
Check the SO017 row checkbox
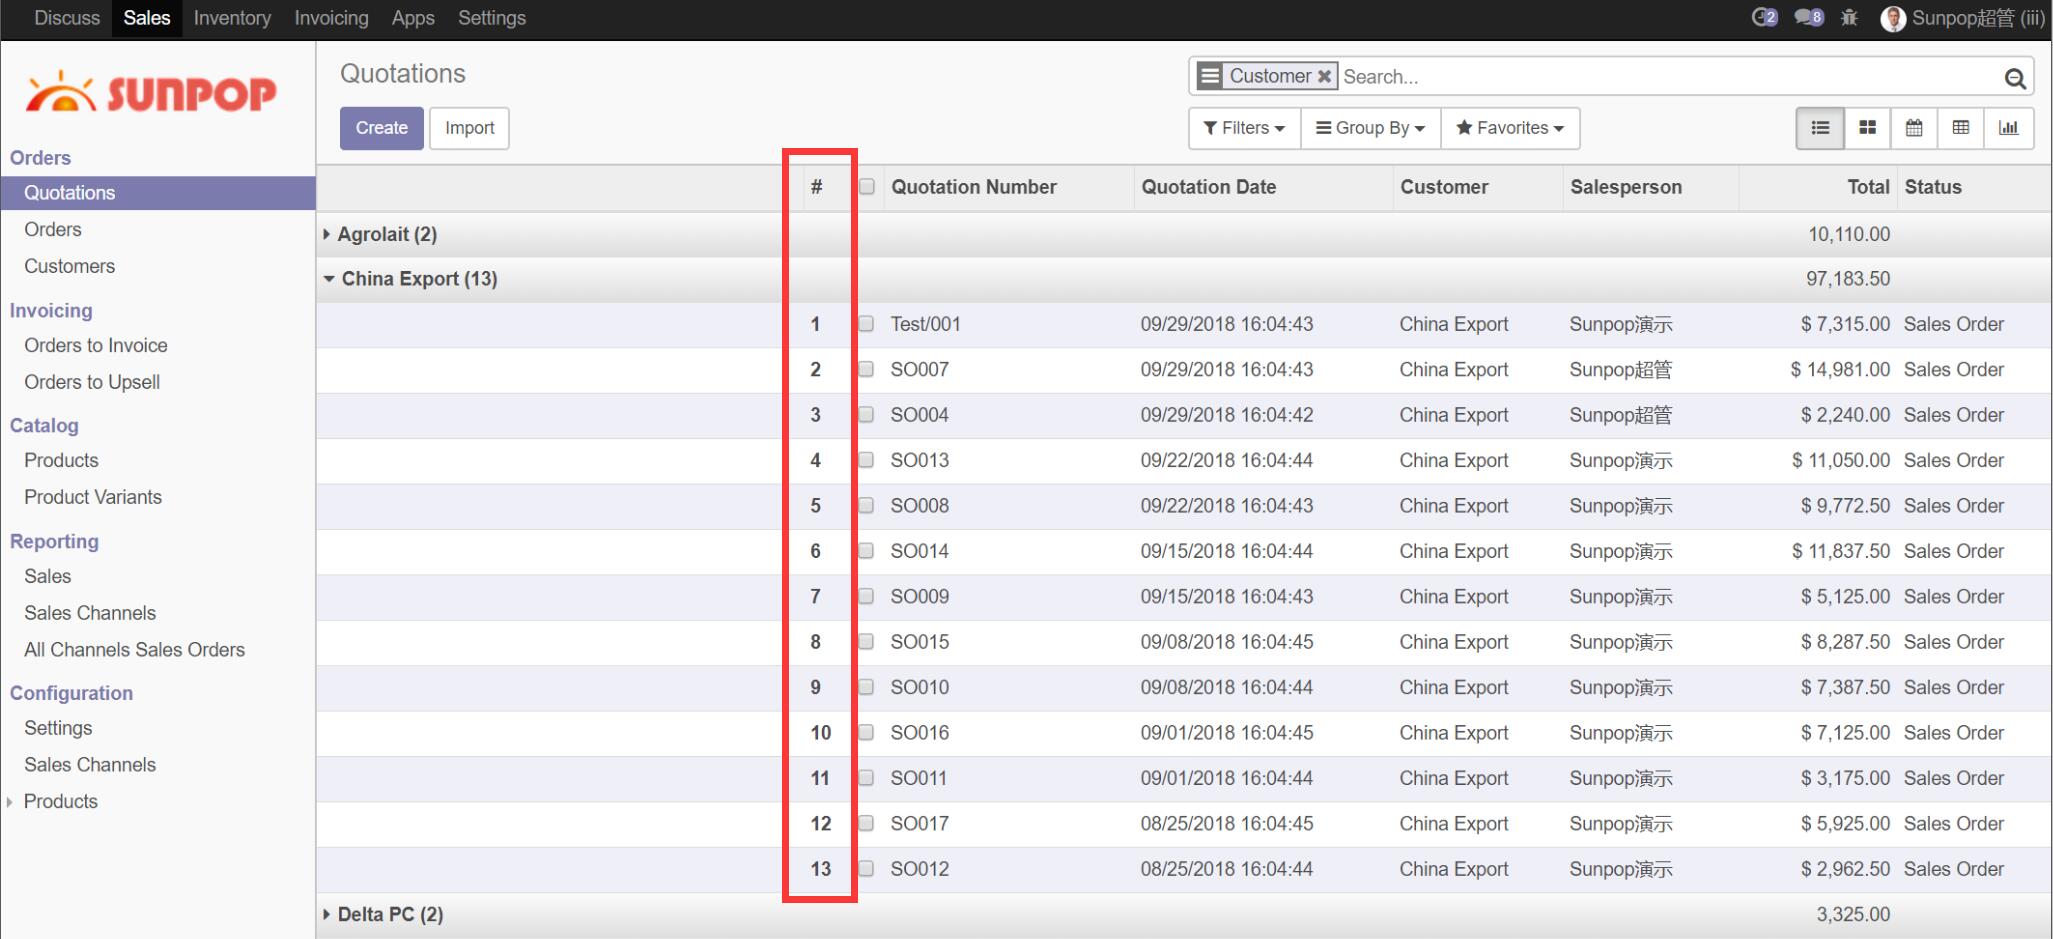[x=867, y=823]
